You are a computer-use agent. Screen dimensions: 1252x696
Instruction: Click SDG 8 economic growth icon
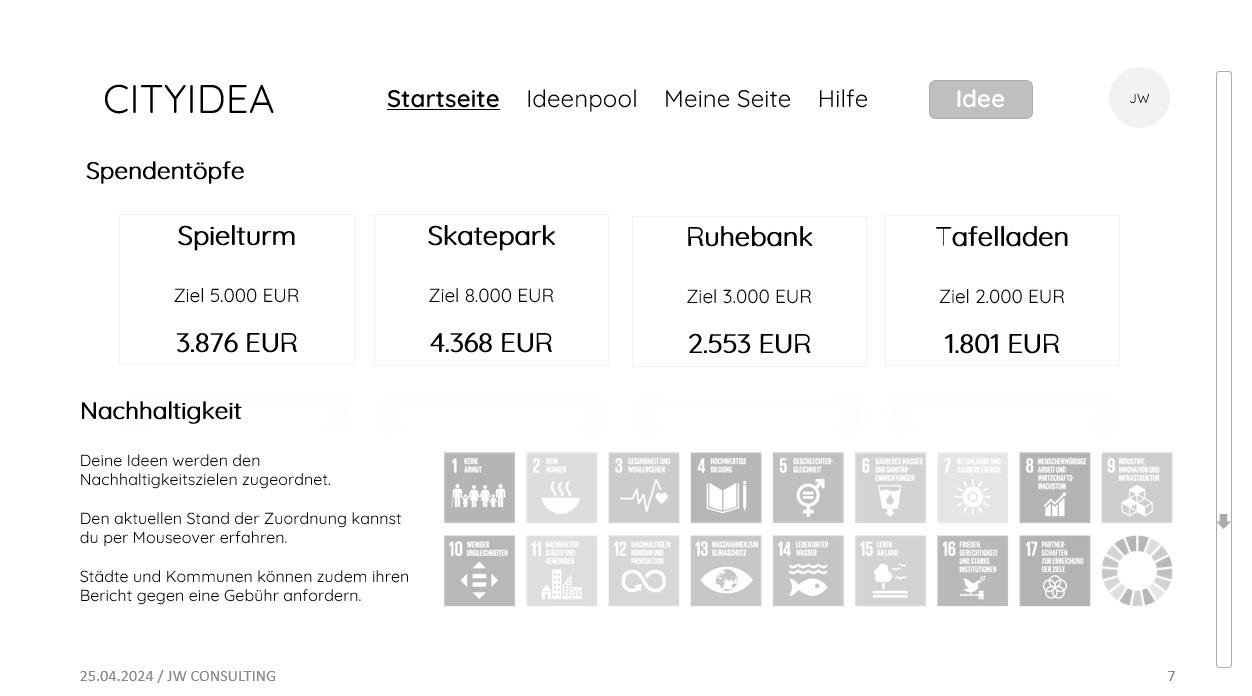tap(1055, 488)
